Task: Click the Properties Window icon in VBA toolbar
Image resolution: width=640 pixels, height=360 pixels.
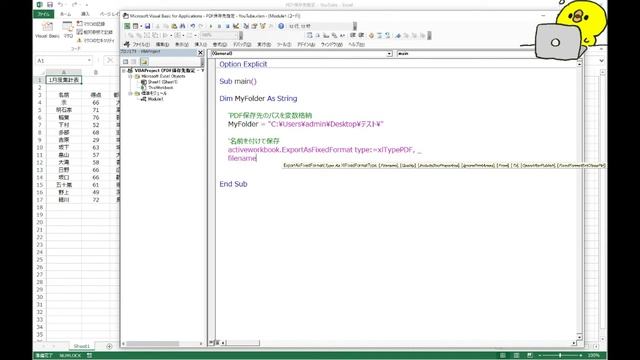Action: tap(254, 26)
